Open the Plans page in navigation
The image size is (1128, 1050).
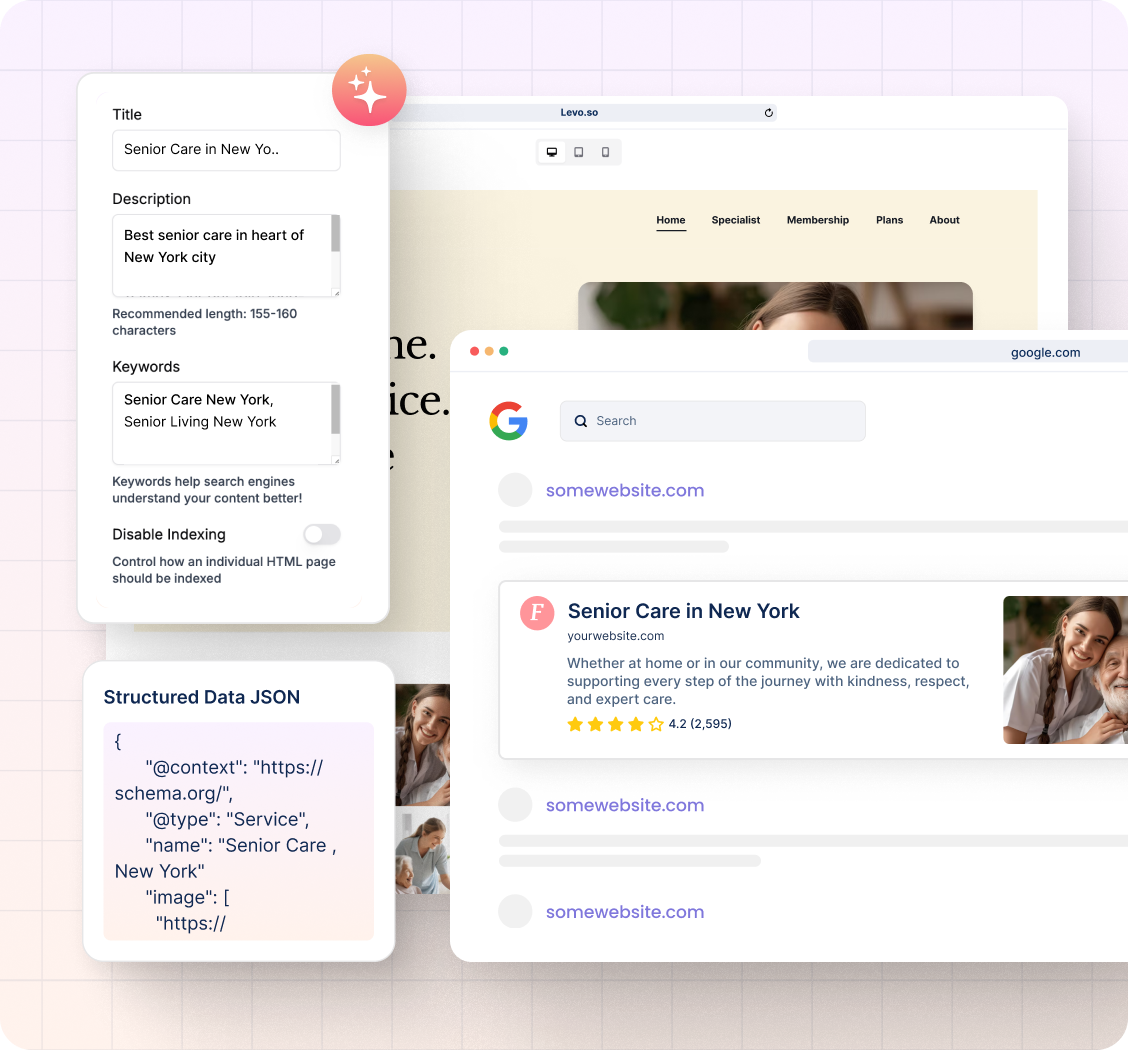(889, 220)
